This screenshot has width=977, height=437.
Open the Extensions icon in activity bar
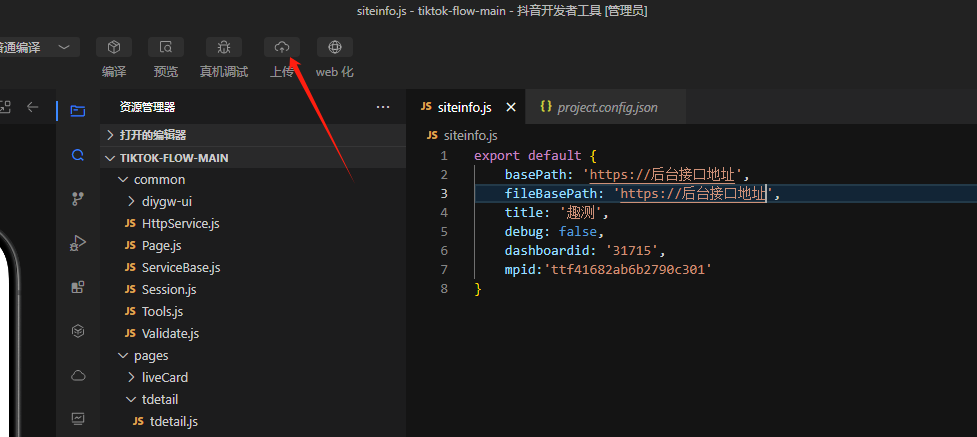(x=78, y=287)
